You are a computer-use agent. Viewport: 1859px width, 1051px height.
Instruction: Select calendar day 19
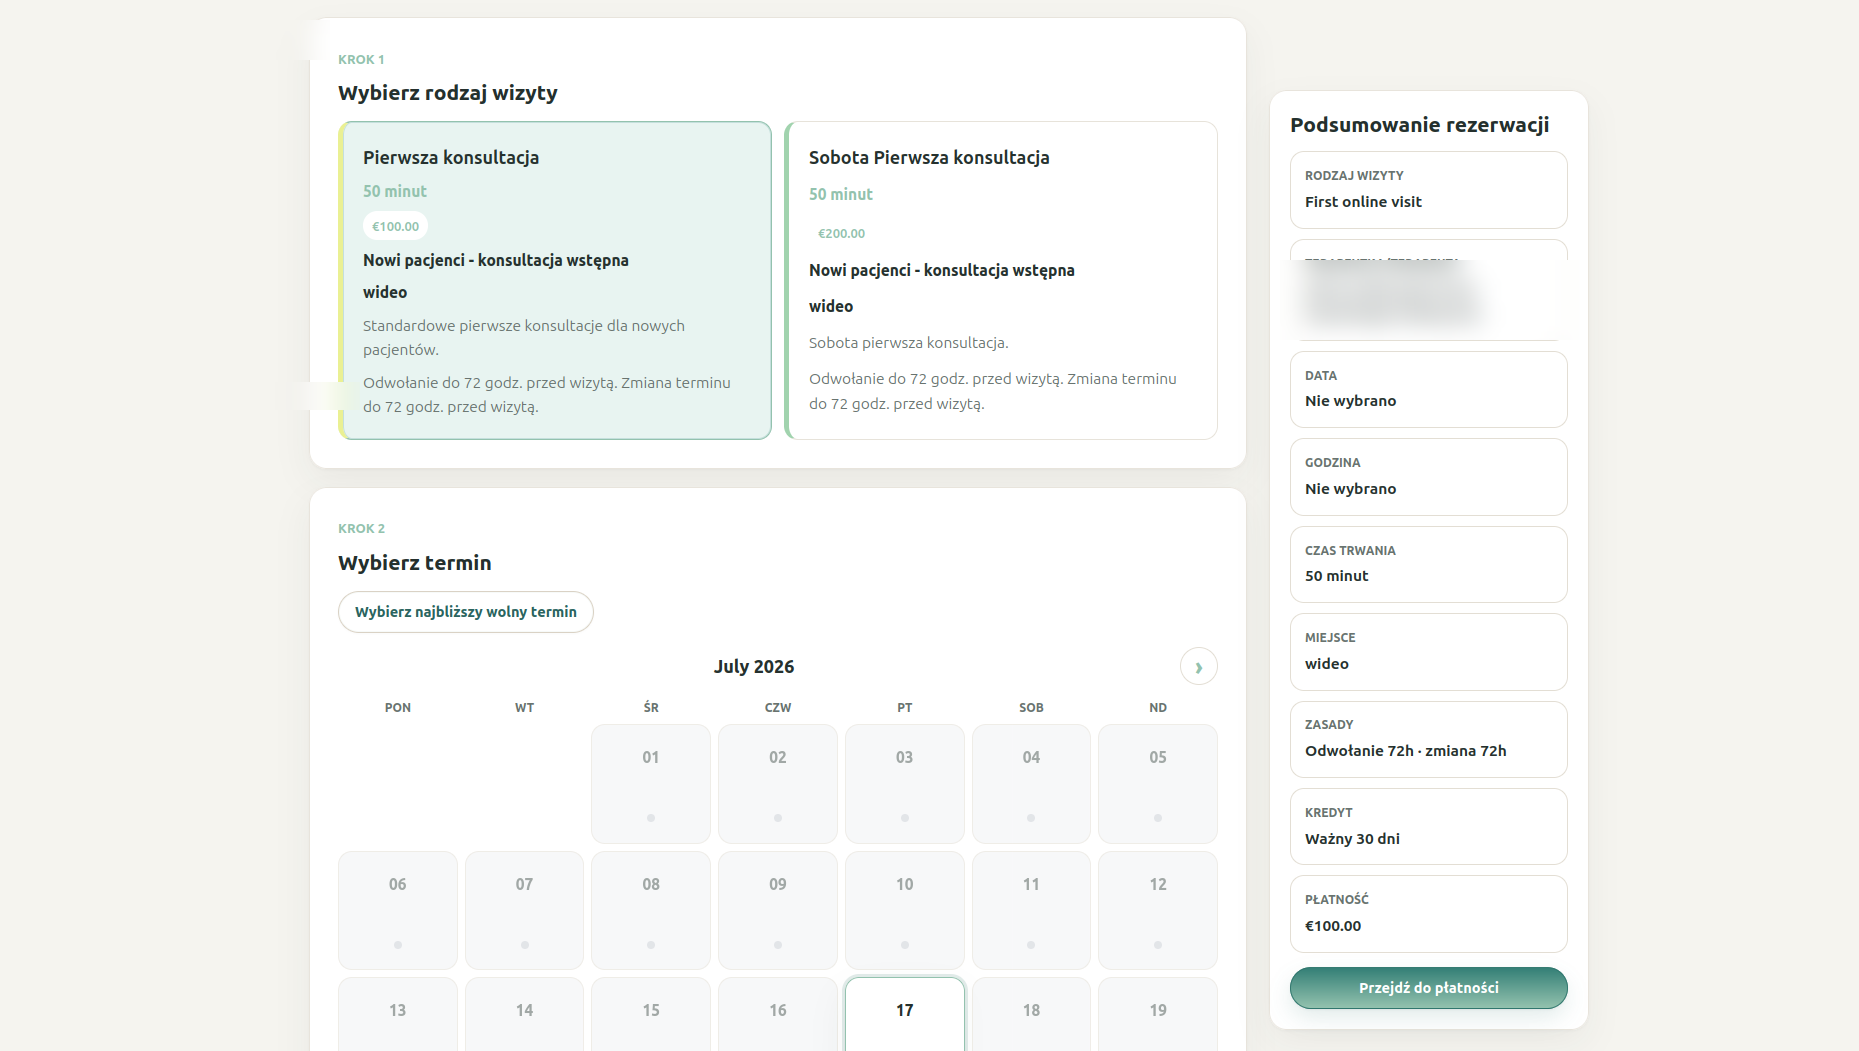point(1158,1014)
